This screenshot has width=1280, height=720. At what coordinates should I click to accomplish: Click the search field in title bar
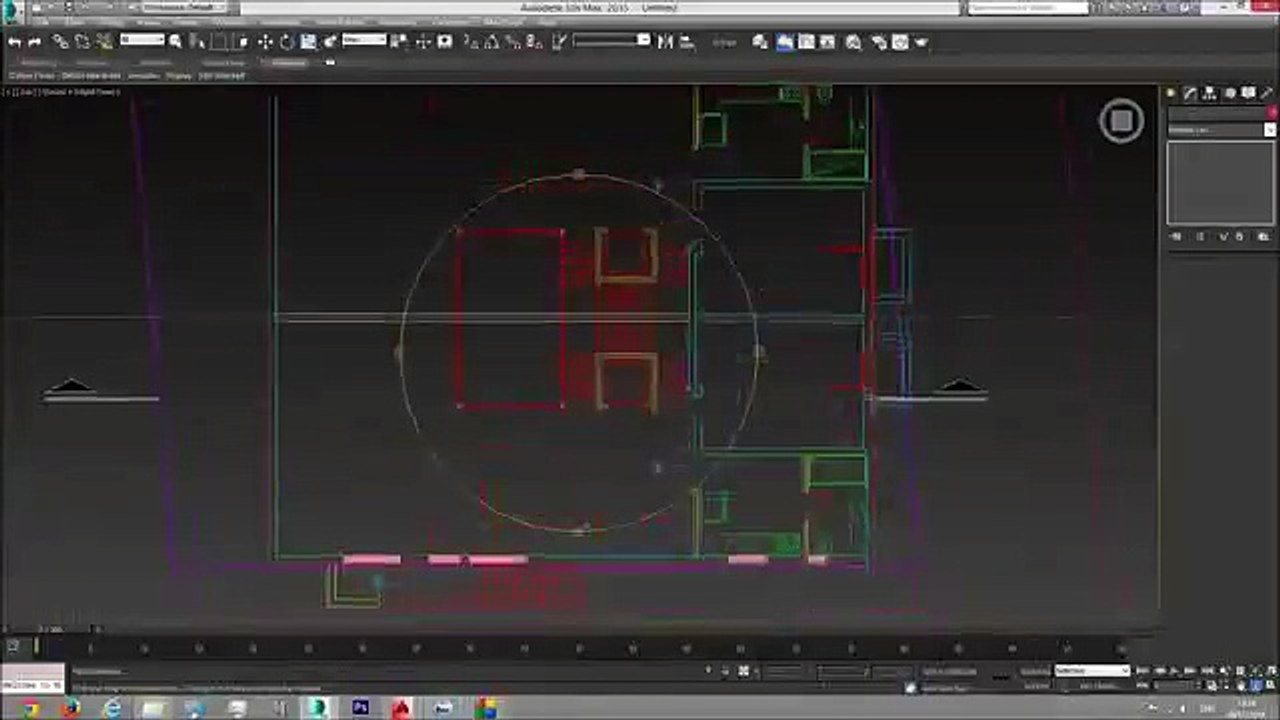[1029, 8]
